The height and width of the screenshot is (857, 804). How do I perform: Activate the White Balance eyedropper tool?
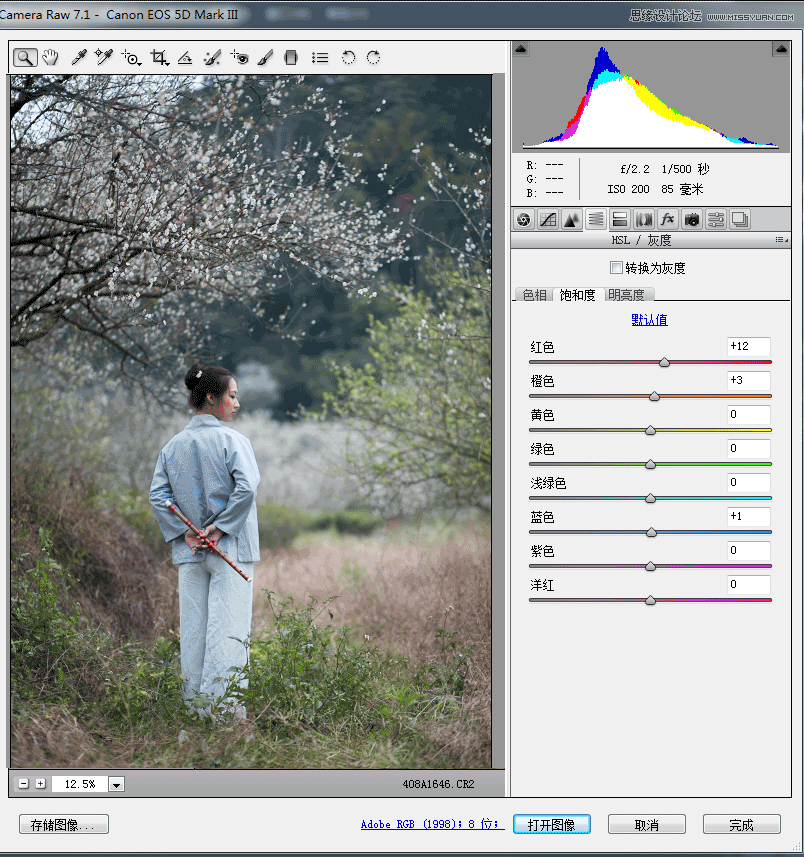pos(77,57)
